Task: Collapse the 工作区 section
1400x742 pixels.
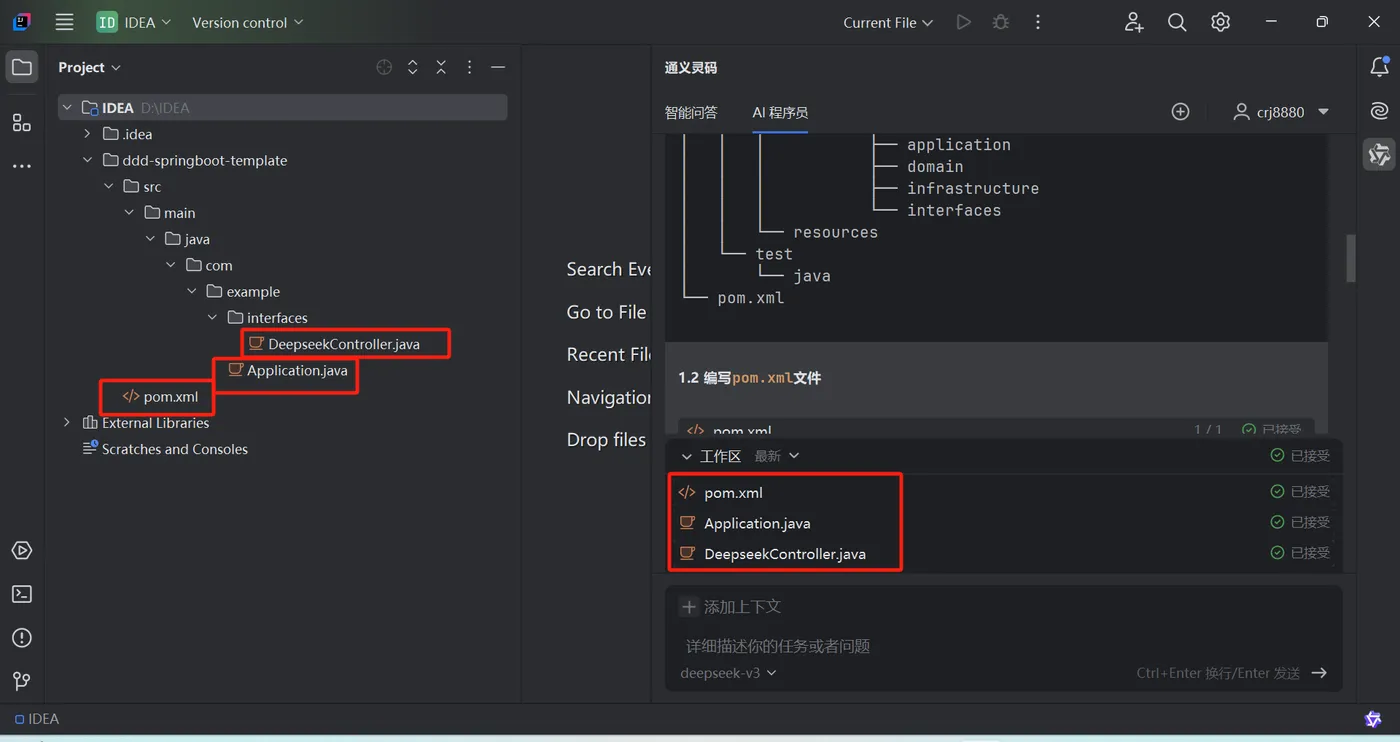Action: pos(686,456)
